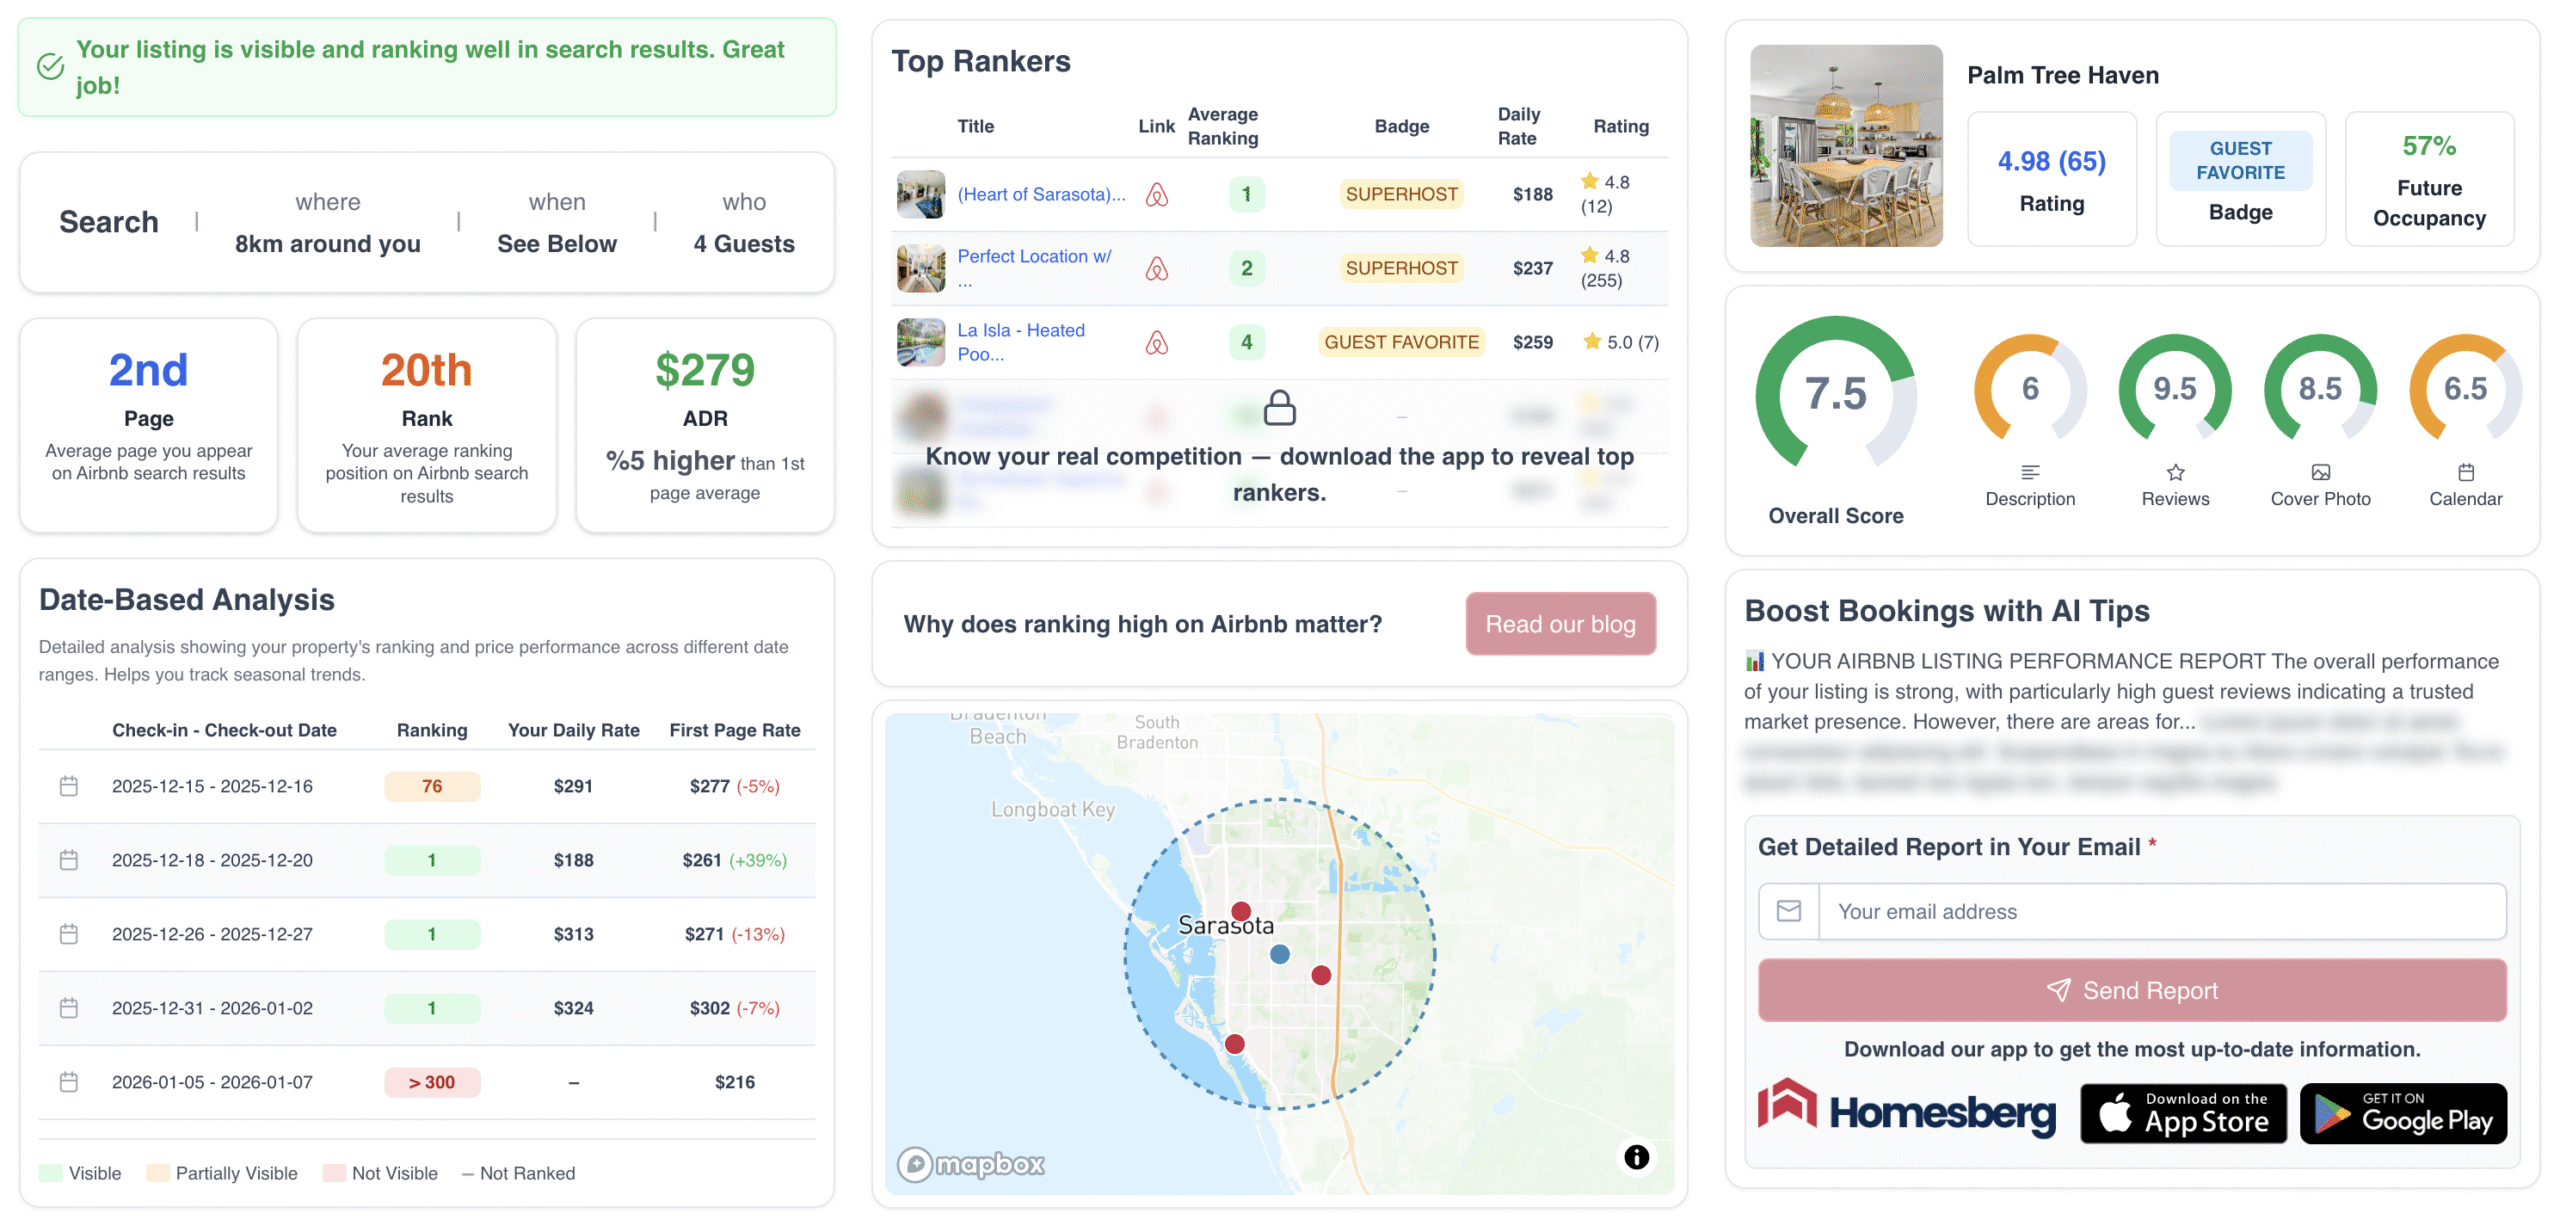The height and width of the screenshot is (1232, 2560).
Task: Click the Get it on Google Play badge
Action: click(x=2403, y=1113)
